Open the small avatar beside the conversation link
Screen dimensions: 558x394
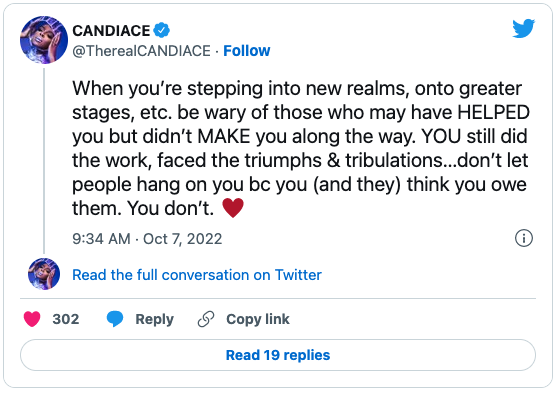click(x=44, y=274)
